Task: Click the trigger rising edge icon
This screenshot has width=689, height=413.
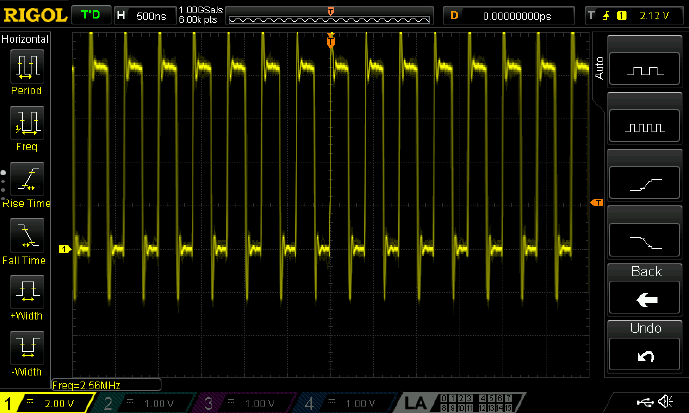Action: click(x=606, y=16)
